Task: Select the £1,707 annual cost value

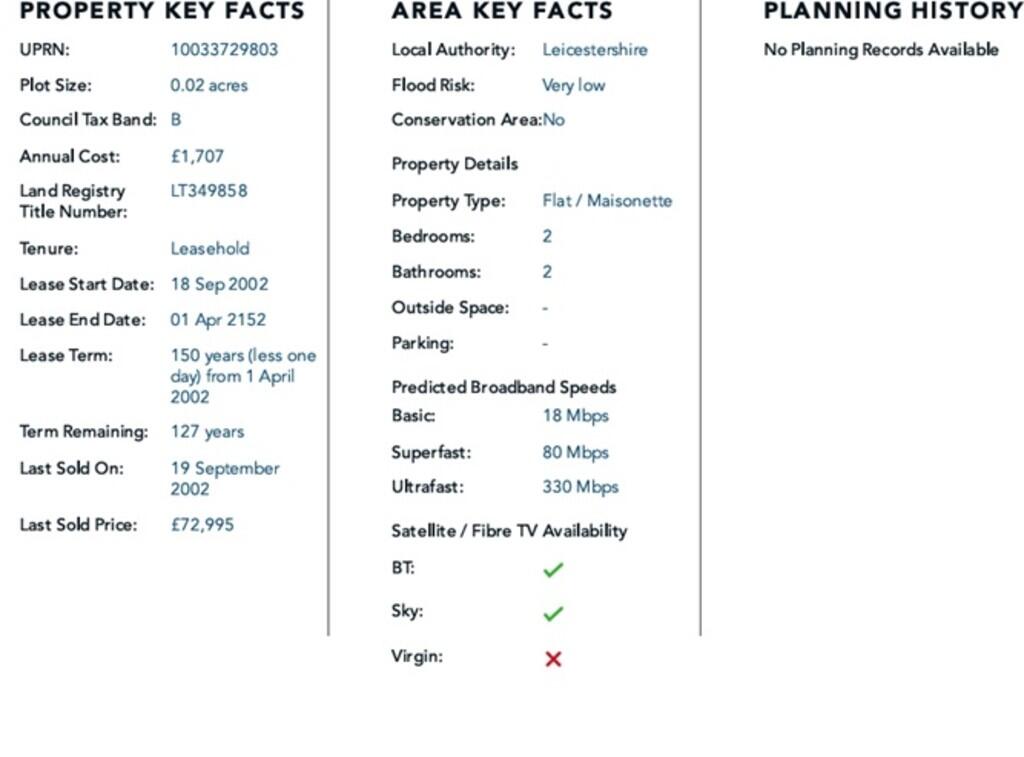Action: (197, 156)
